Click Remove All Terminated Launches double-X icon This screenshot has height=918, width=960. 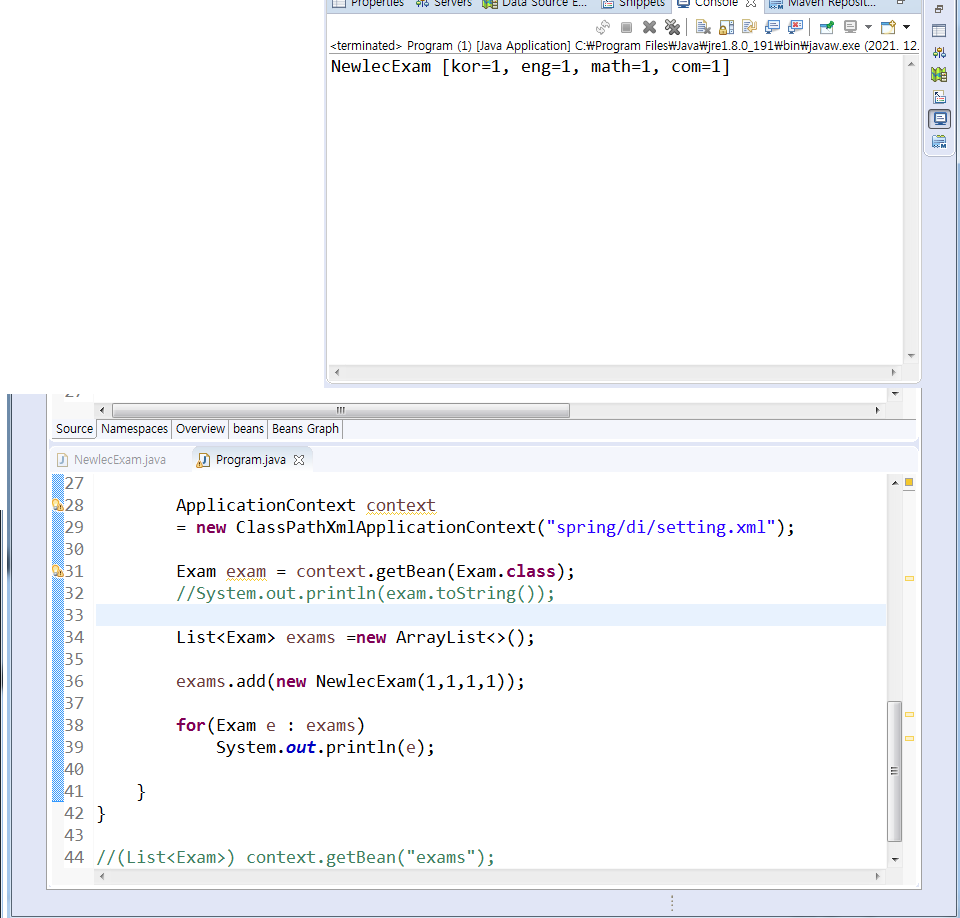672,27
